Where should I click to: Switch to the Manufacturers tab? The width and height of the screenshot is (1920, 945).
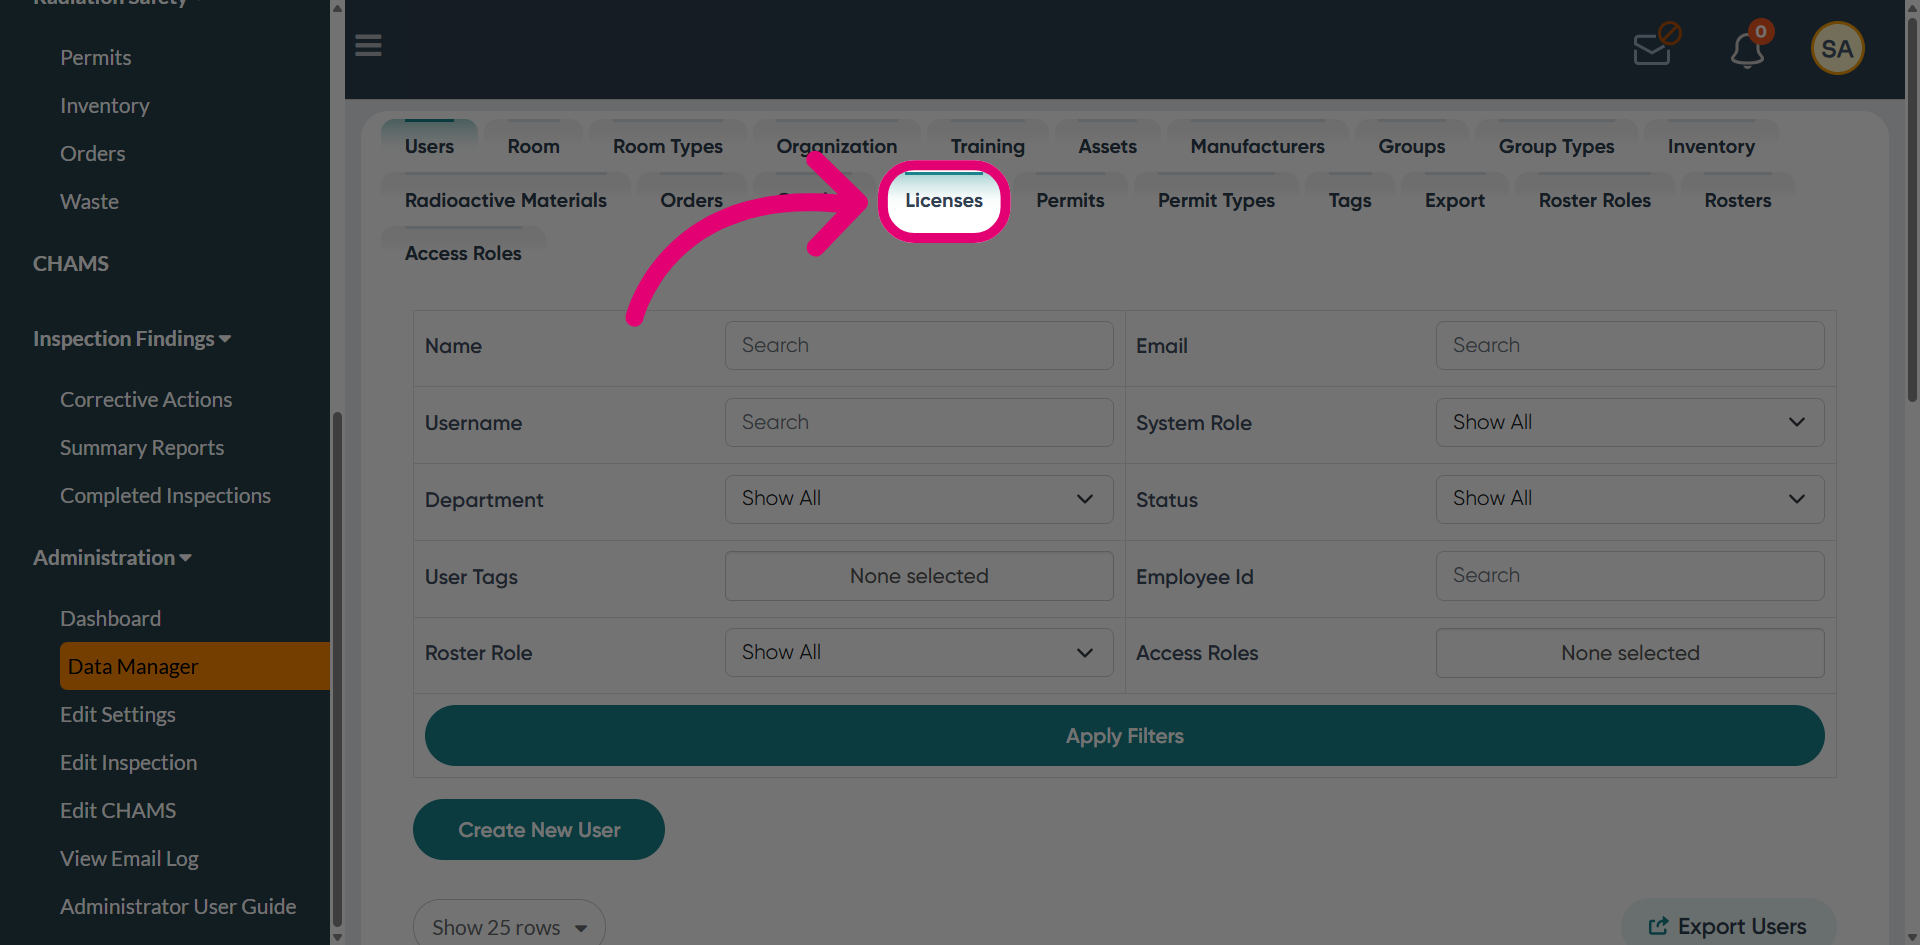coord(1257,146)
